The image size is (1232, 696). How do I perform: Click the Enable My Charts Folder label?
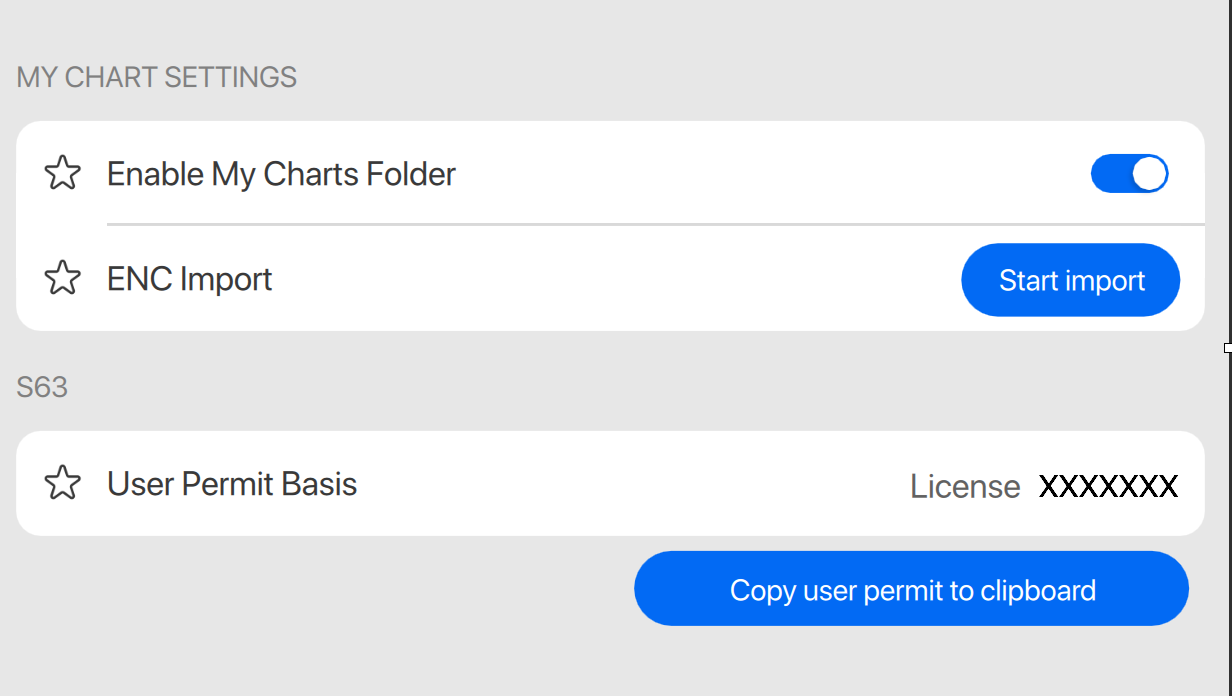(281, 174)
